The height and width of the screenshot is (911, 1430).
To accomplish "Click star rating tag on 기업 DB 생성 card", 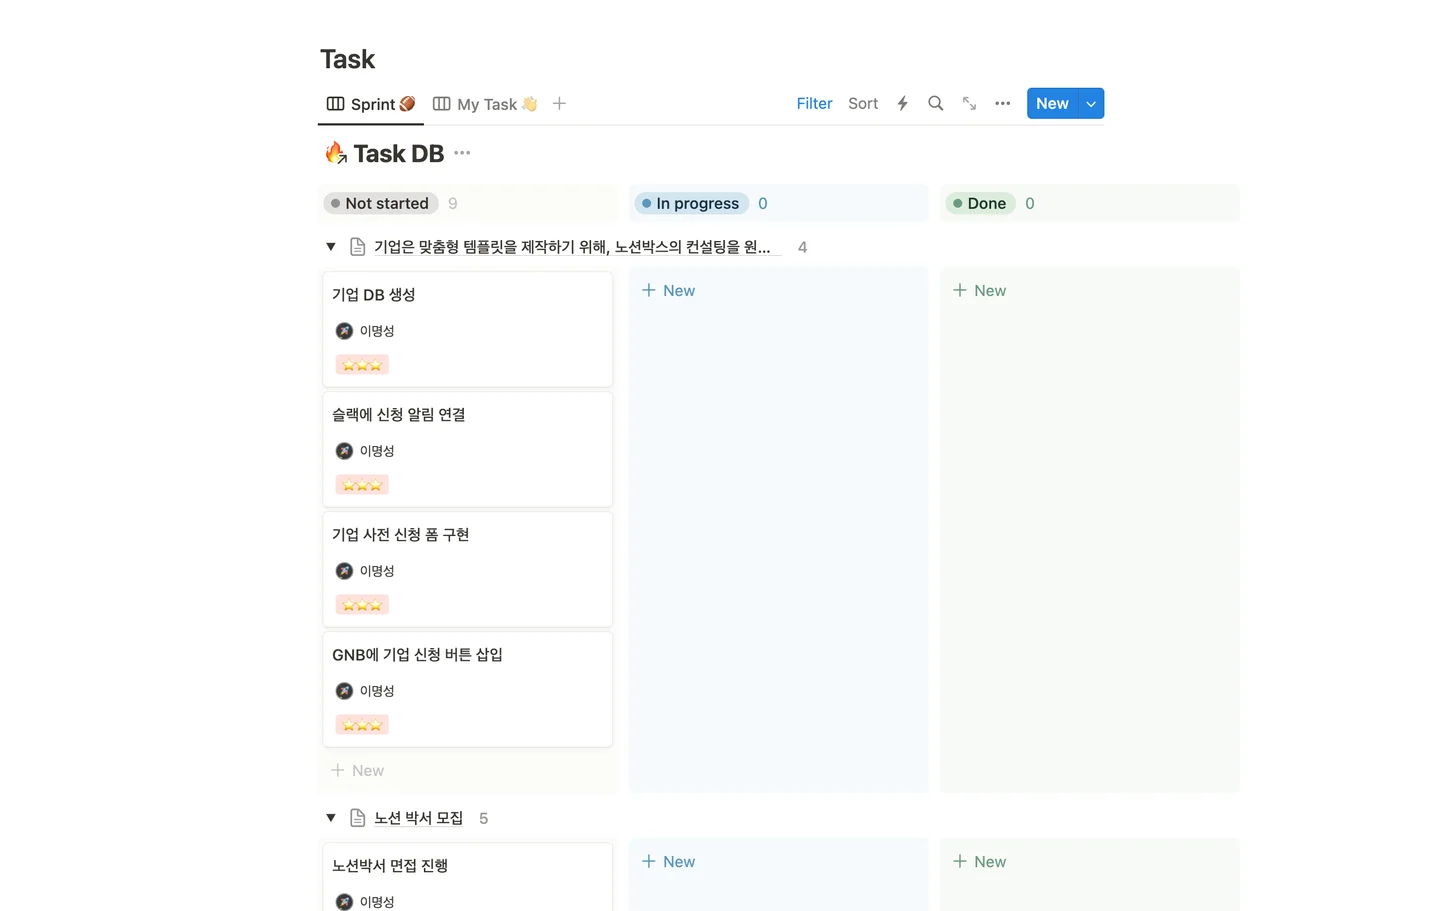I will [362, 365].
